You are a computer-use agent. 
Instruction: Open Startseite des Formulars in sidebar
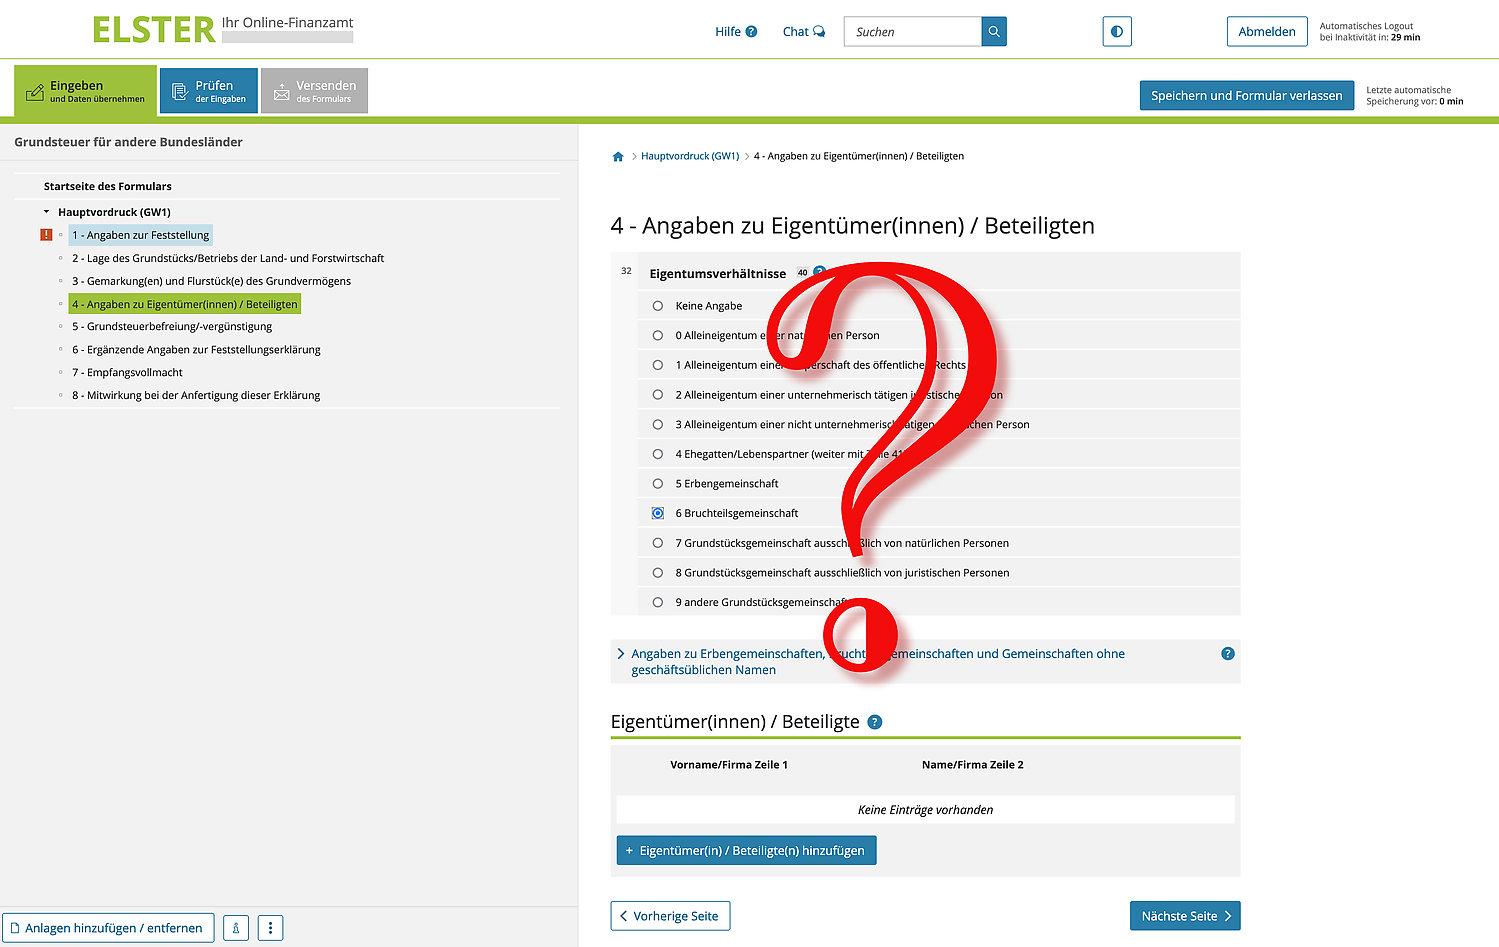click(108, 187)
